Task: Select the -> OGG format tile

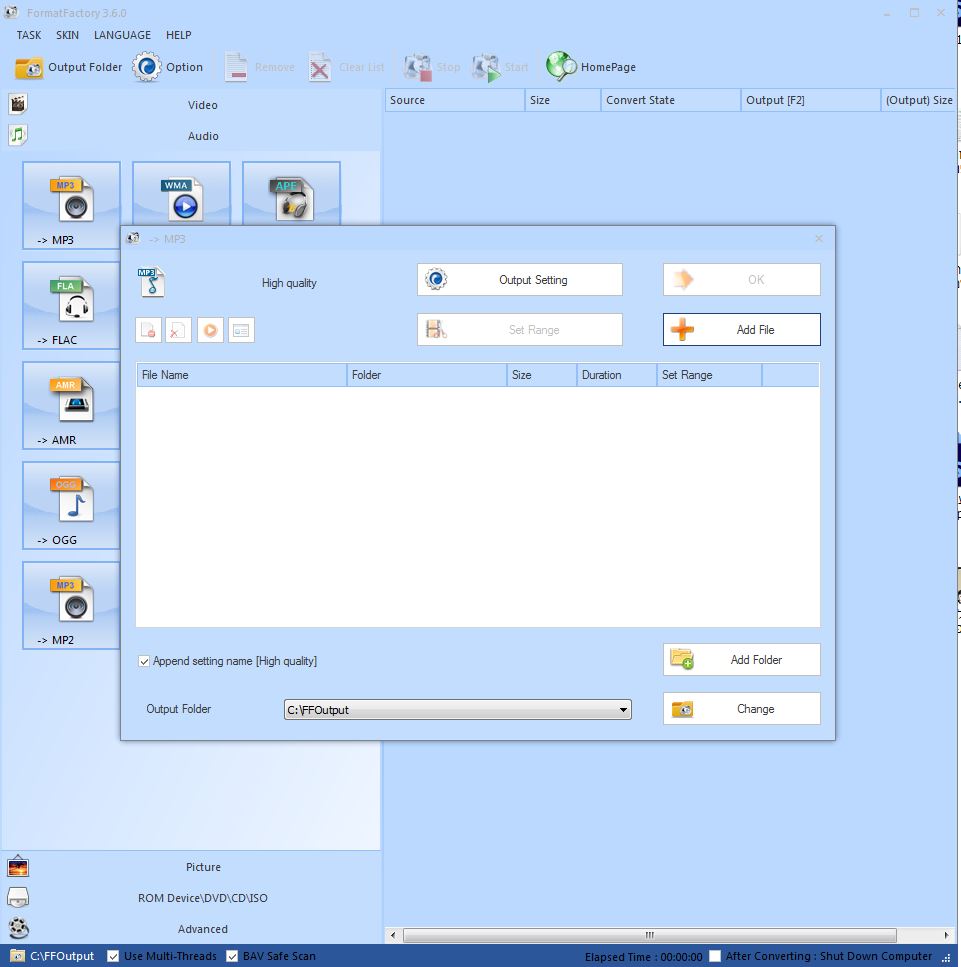Action: [x=72, y=505]
